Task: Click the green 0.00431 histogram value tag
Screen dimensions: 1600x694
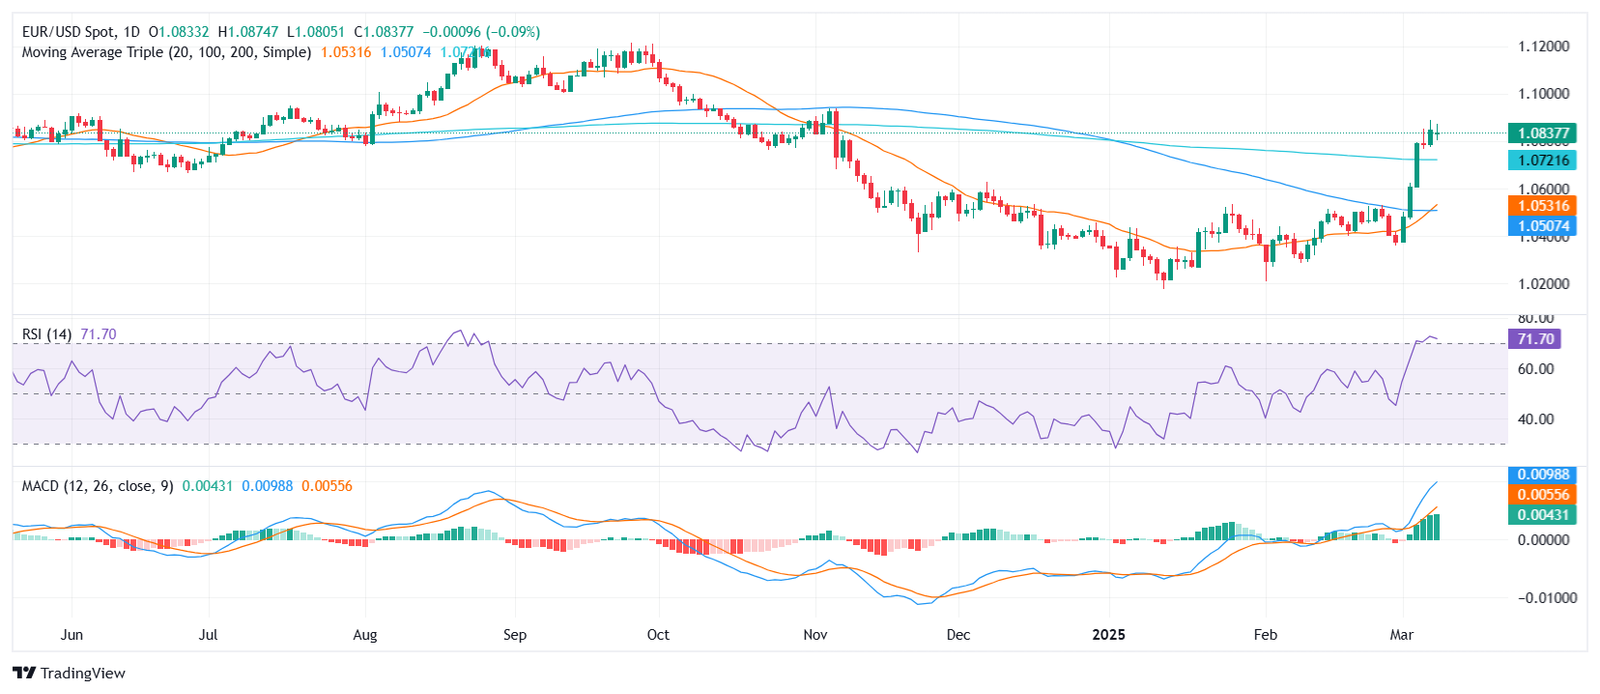Action: pos(1543,514)
